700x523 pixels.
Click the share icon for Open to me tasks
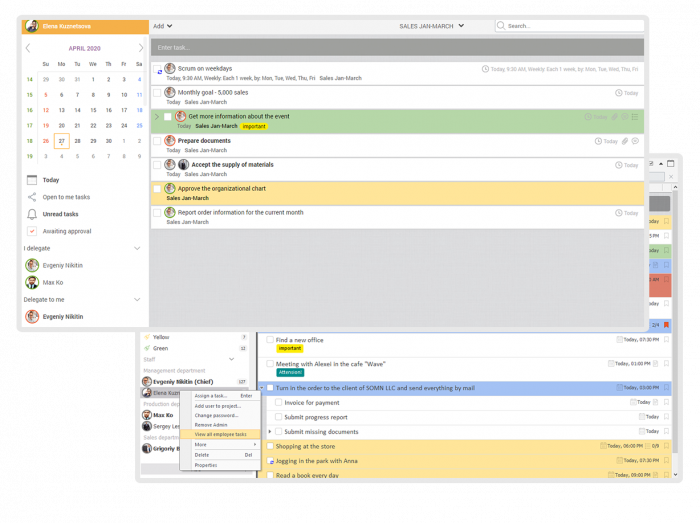(32, 197)
